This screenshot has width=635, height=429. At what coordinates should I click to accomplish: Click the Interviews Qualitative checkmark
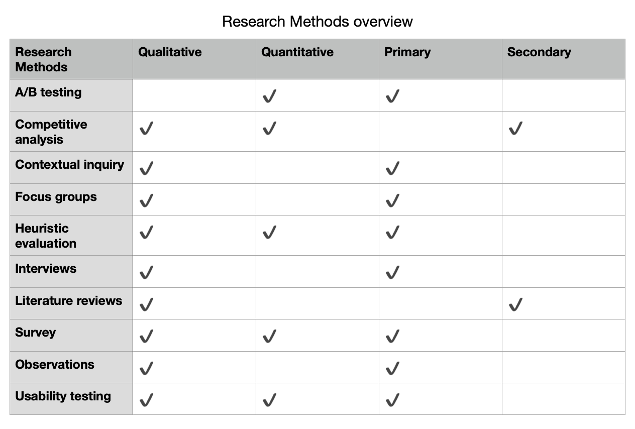(x=146, y=272)
